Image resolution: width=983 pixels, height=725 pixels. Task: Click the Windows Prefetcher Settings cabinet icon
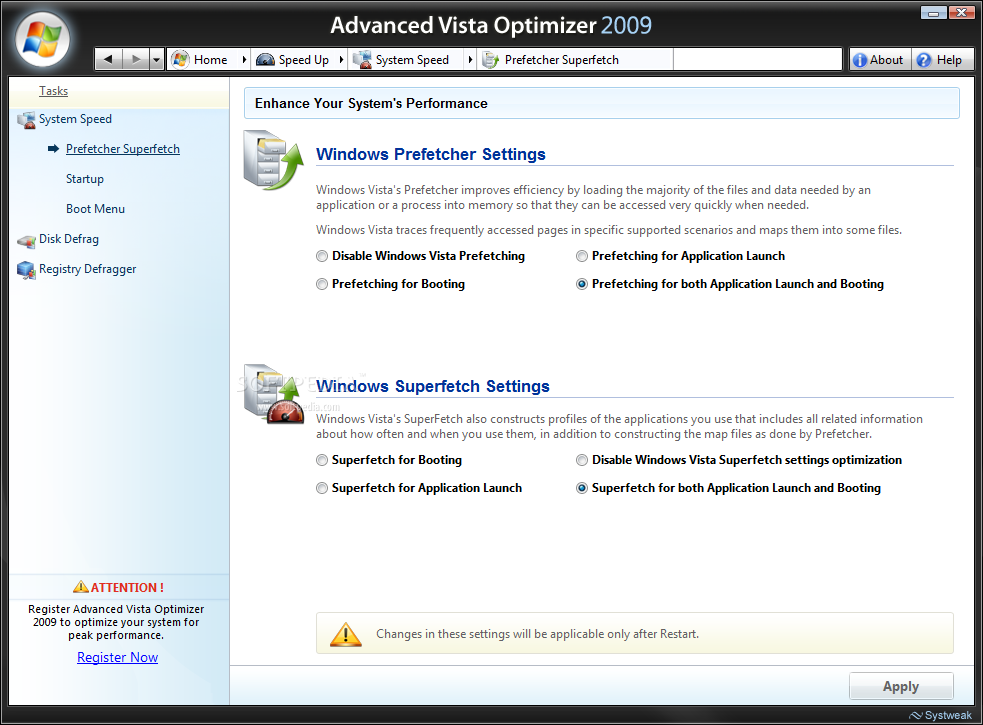pos(273,160)
